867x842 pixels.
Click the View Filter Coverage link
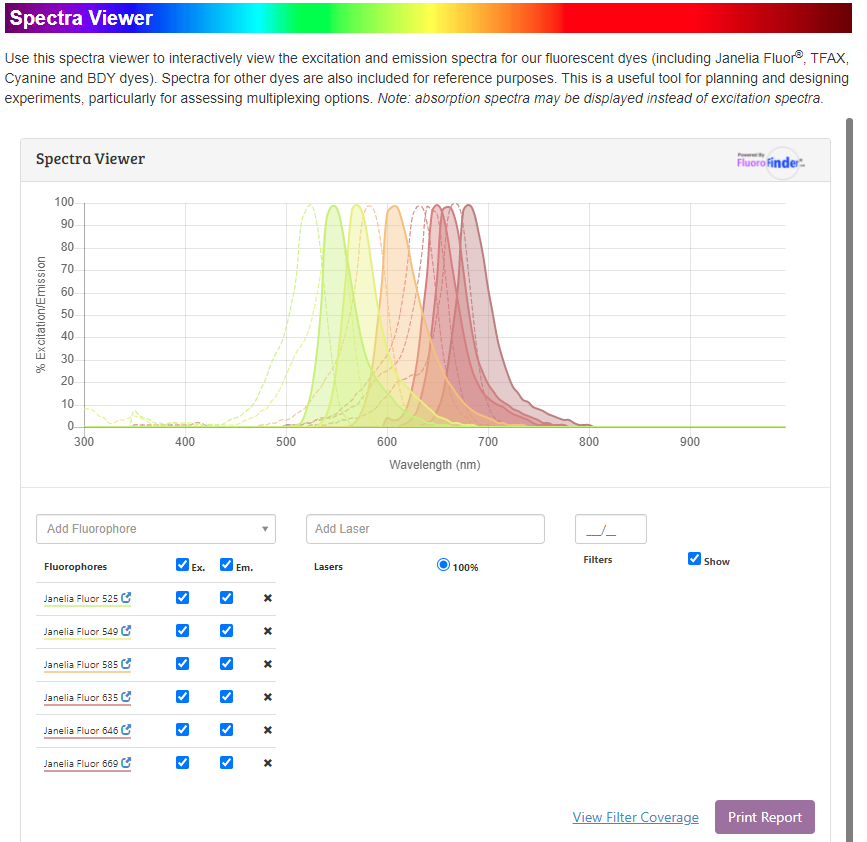(x=635, y=817)
